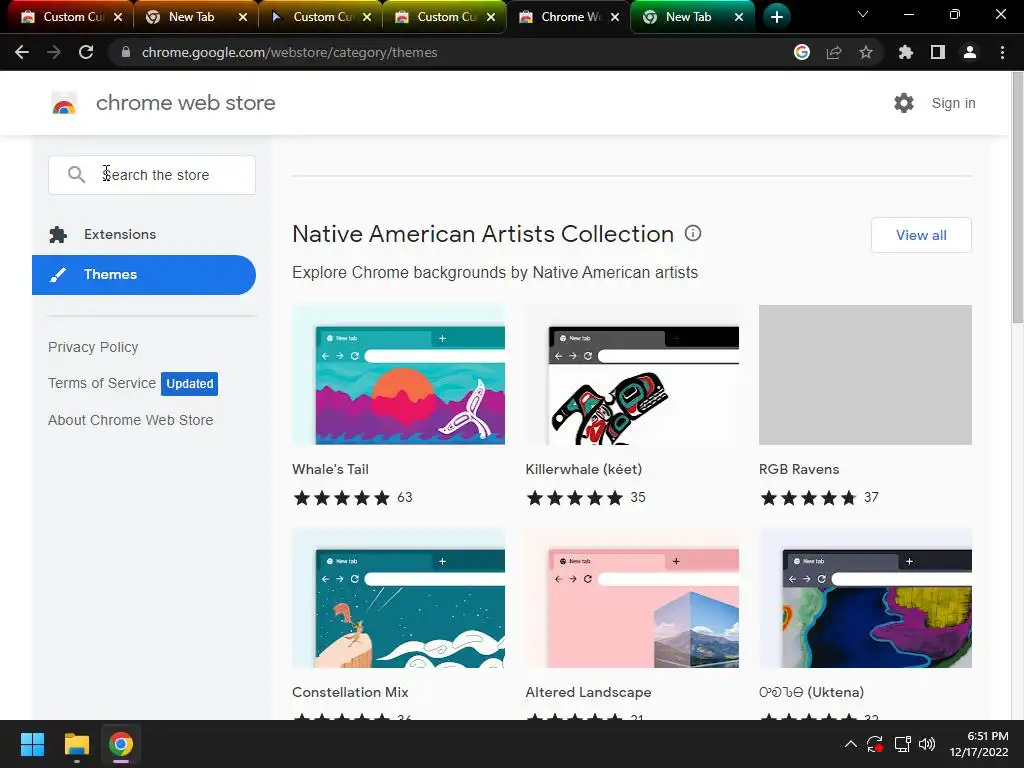
Task: Go back with the browser back arrow
Action: click(22, 52)
